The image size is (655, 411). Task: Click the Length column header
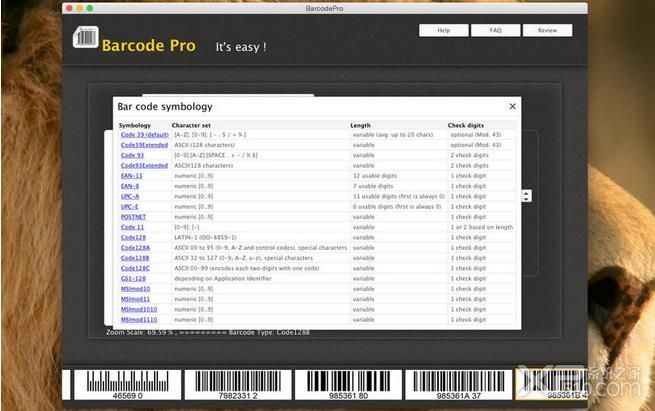360,125
